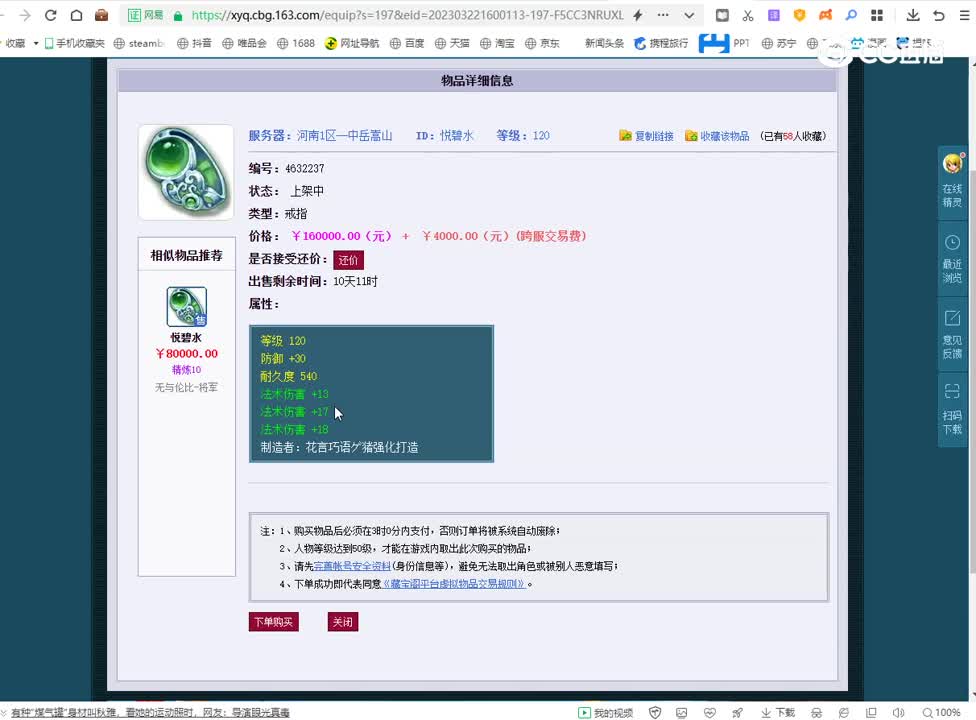Open the 淘宝 bookmark
976x720 pixels.
pos(497,43)
